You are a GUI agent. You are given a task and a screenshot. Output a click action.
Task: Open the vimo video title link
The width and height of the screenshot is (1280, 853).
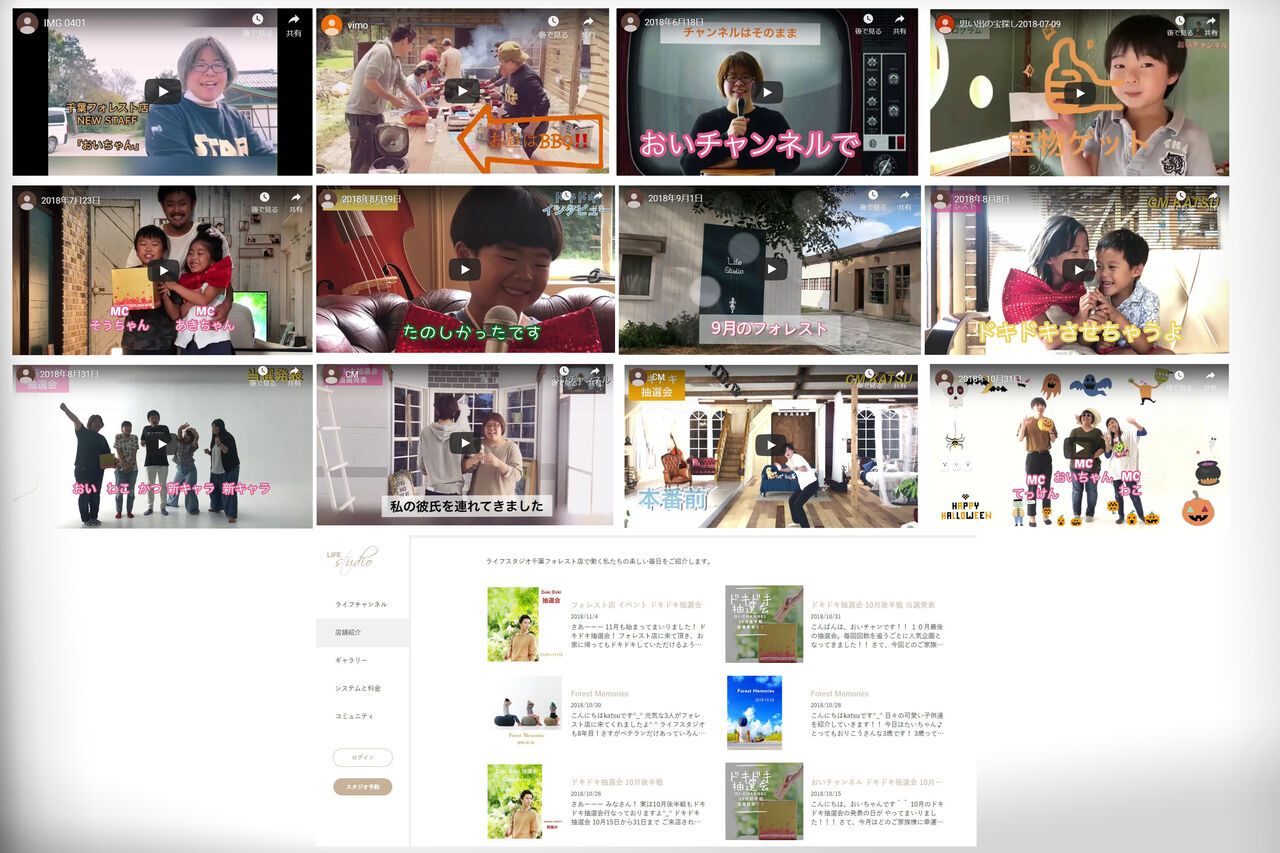point(358,24)
